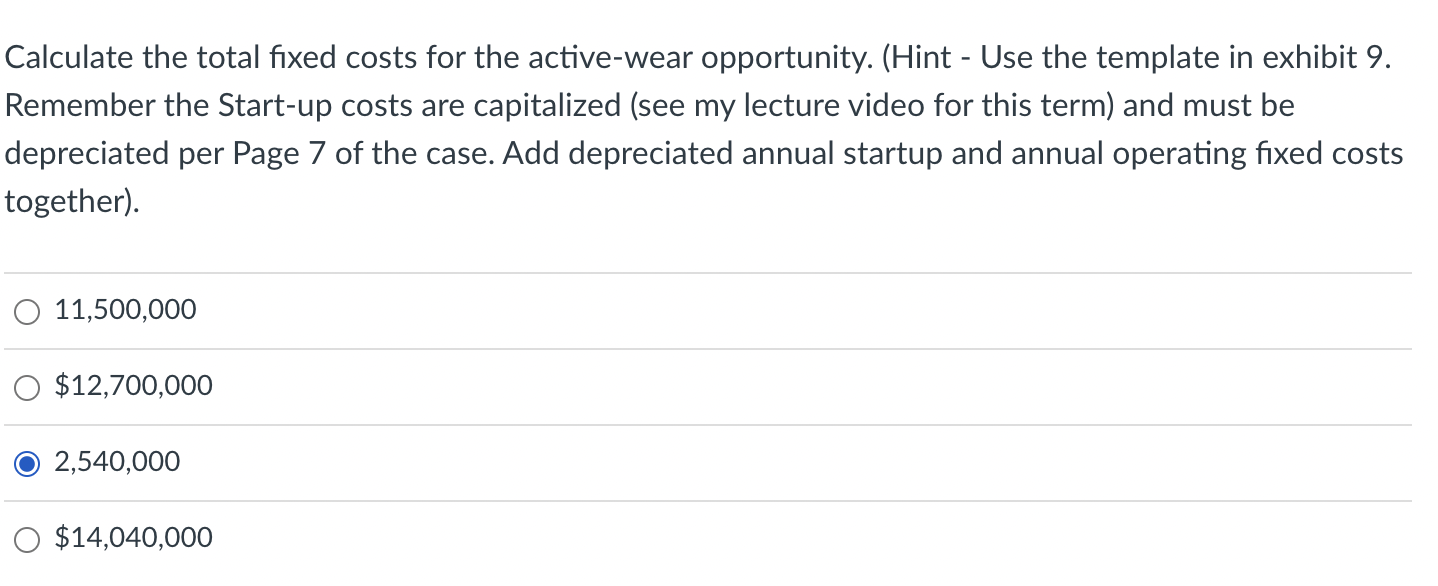Click the word 'together)' ending the question

(x=72, y=202)
